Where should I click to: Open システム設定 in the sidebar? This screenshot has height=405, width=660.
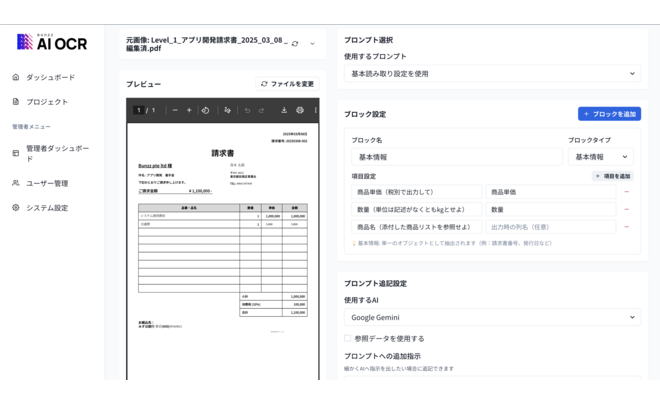tap(47, 208)
